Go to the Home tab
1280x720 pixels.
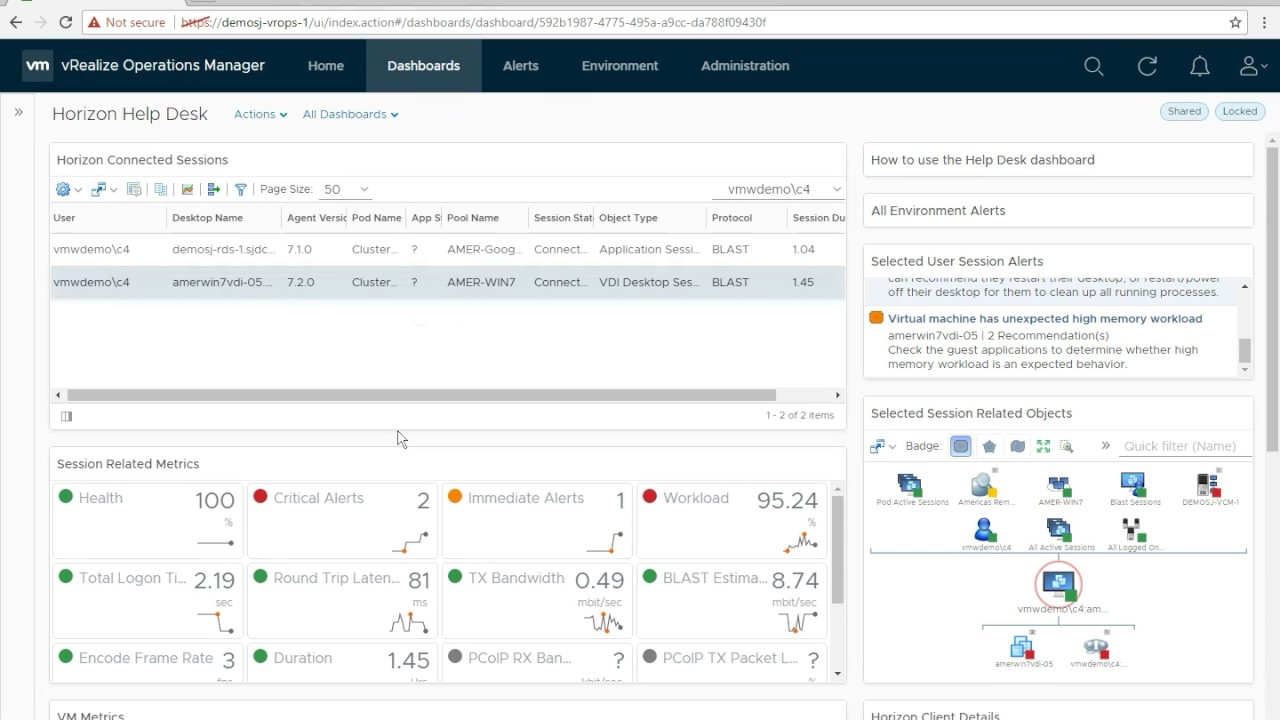[x=326, y=66]
